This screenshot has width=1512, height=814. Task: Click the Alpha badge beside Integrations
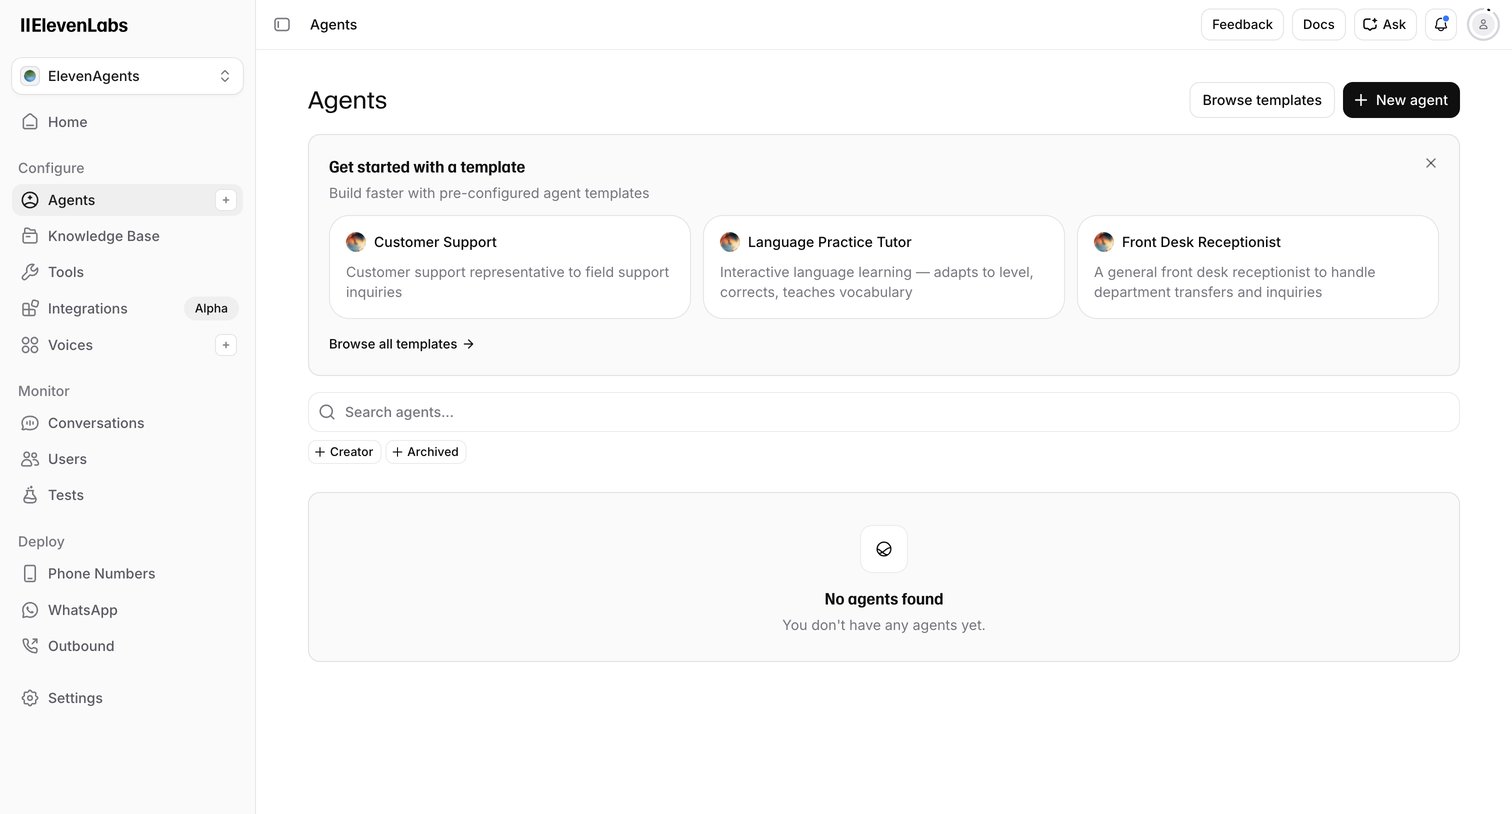211,308
